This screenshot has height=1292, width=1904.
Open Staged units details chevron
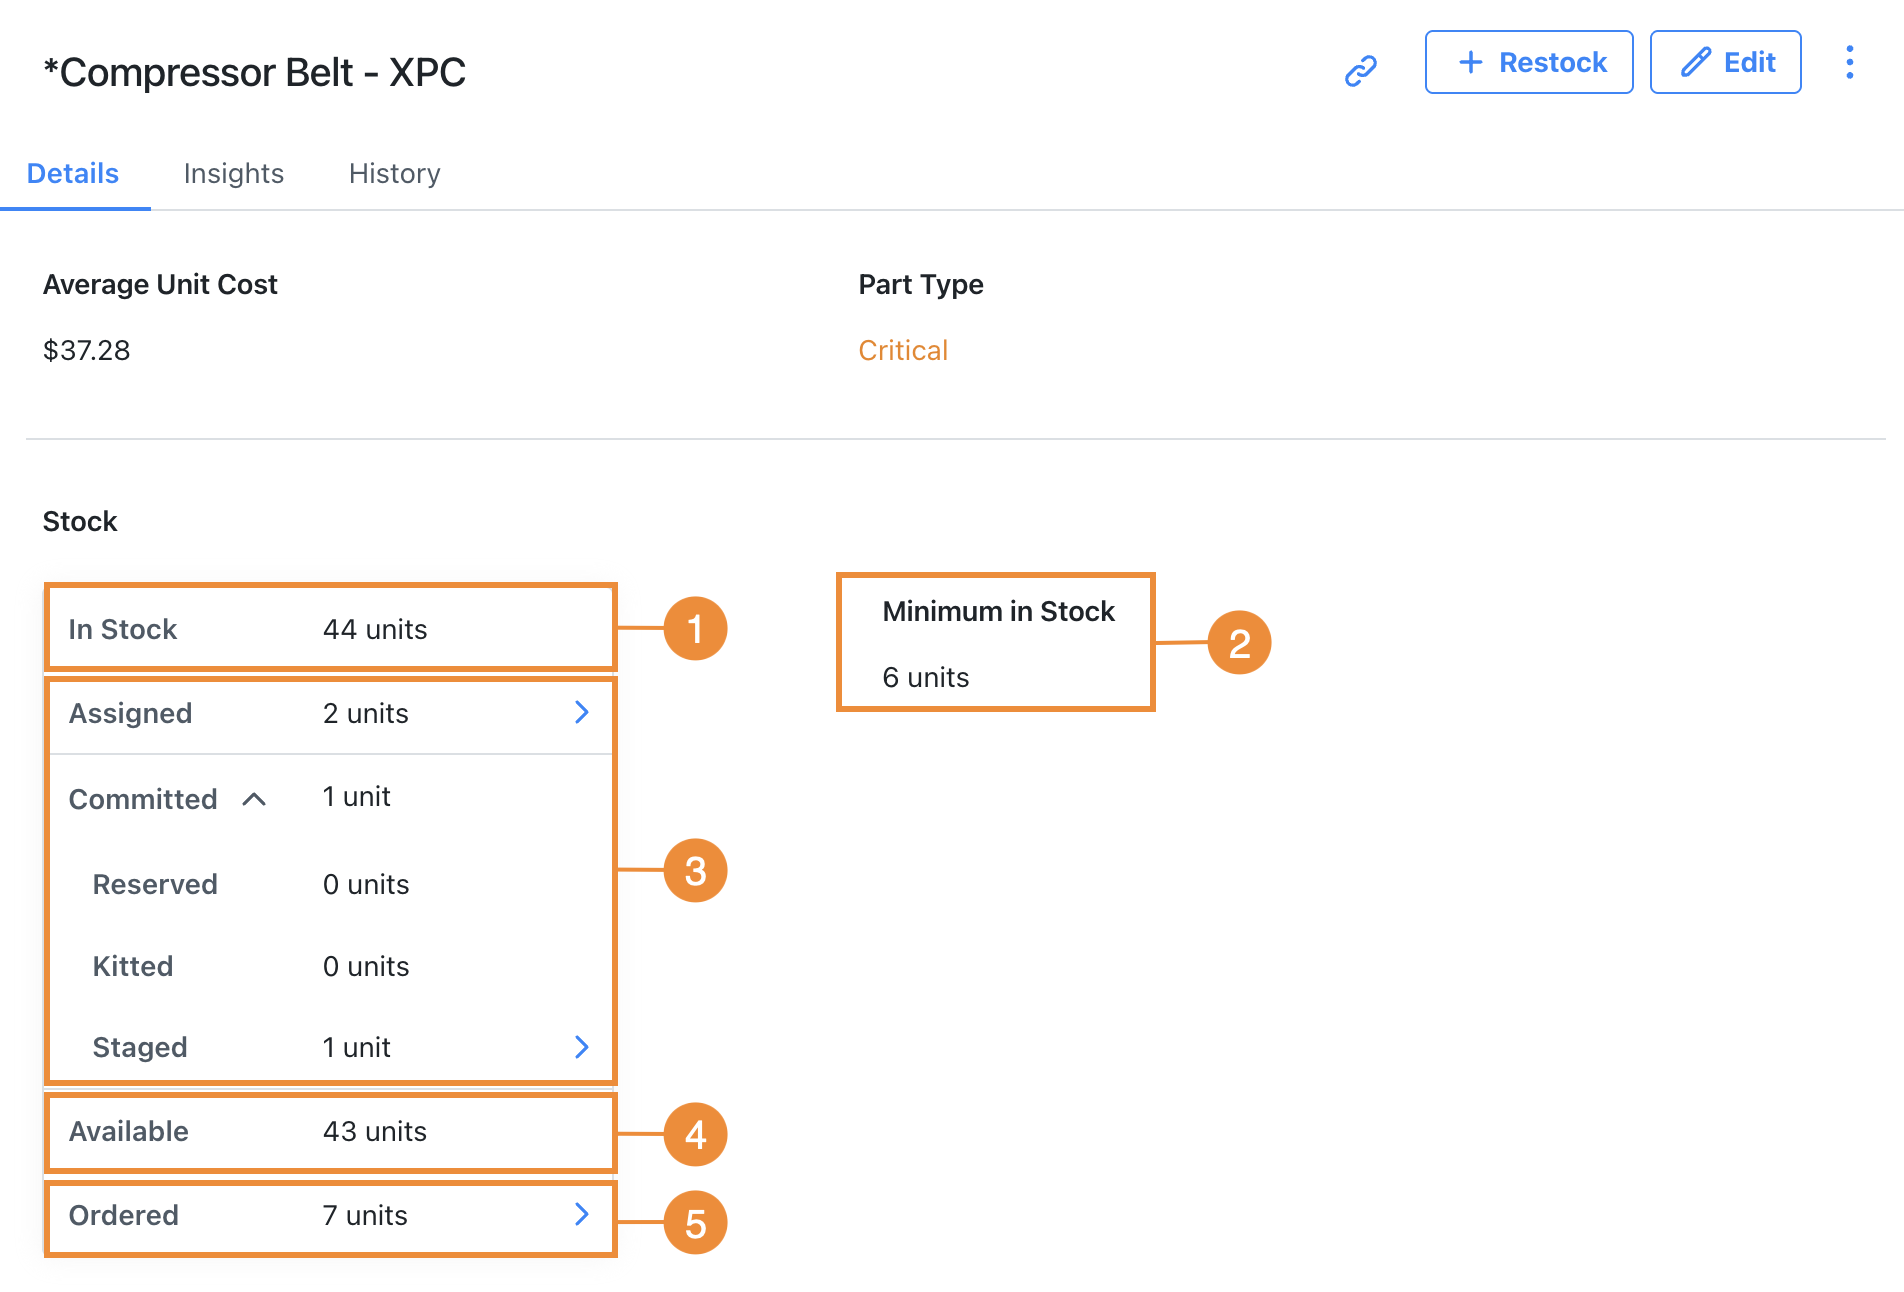point(582,1047)
